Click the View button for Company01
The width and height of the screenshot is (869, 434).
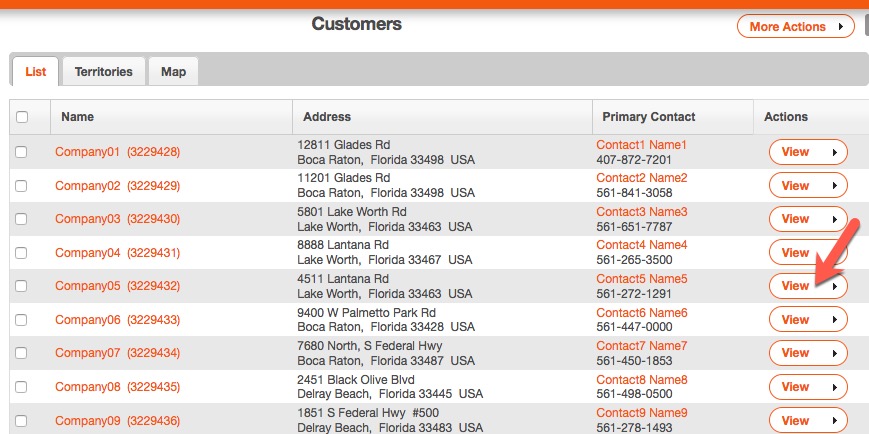pyautogui.click(x=795, y=152)
